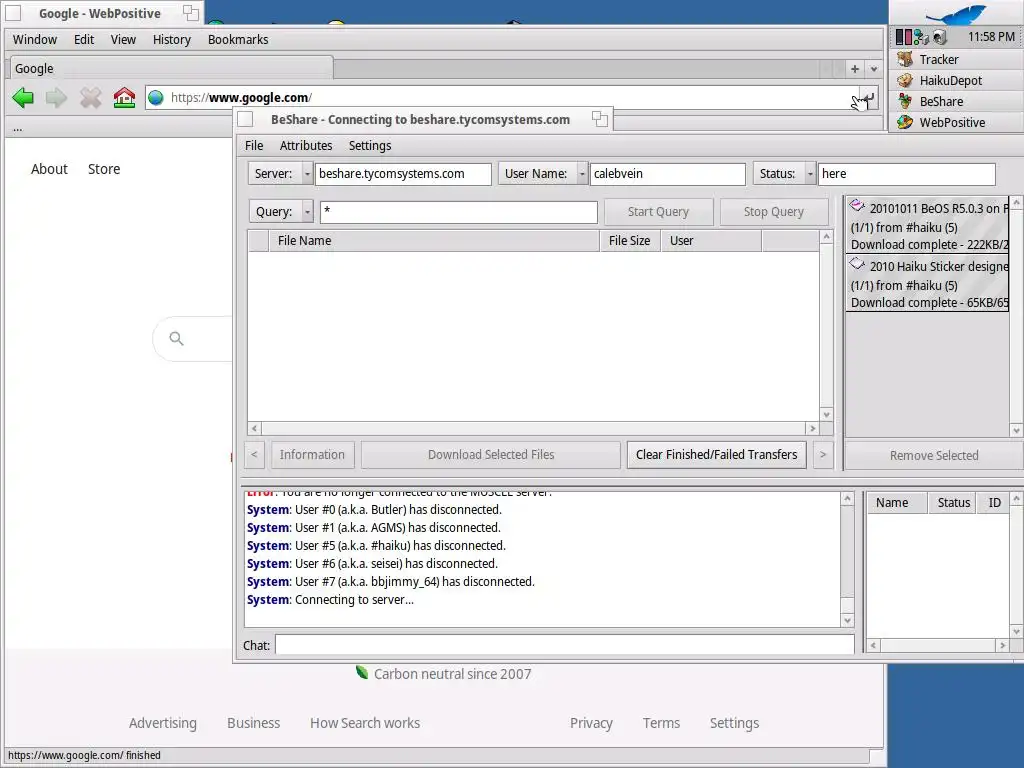Open the Status dropdown arrow

(x=810, y=174)
